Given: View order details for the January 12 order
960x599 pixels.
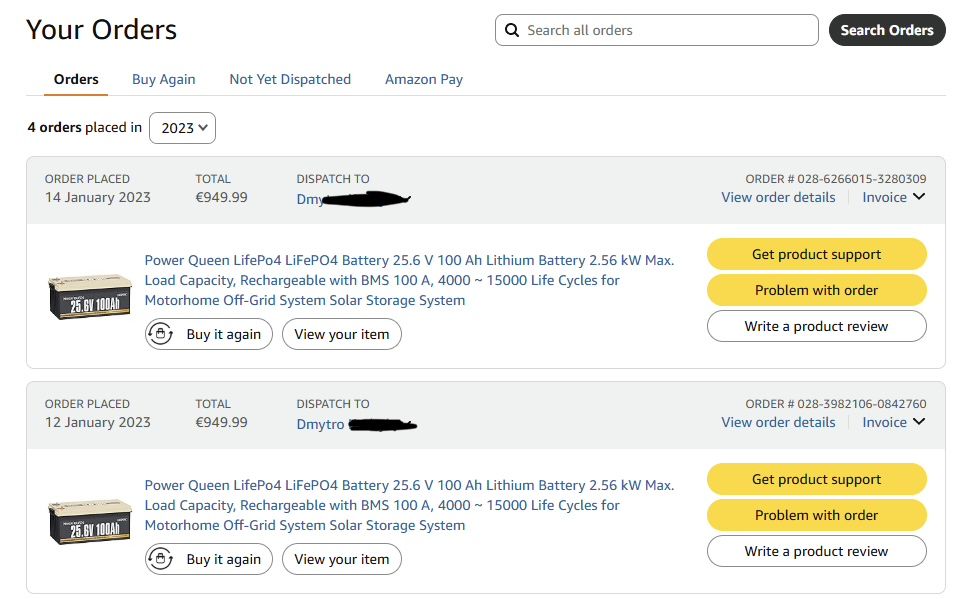Looking at the screenshot, I should point(778,422).
